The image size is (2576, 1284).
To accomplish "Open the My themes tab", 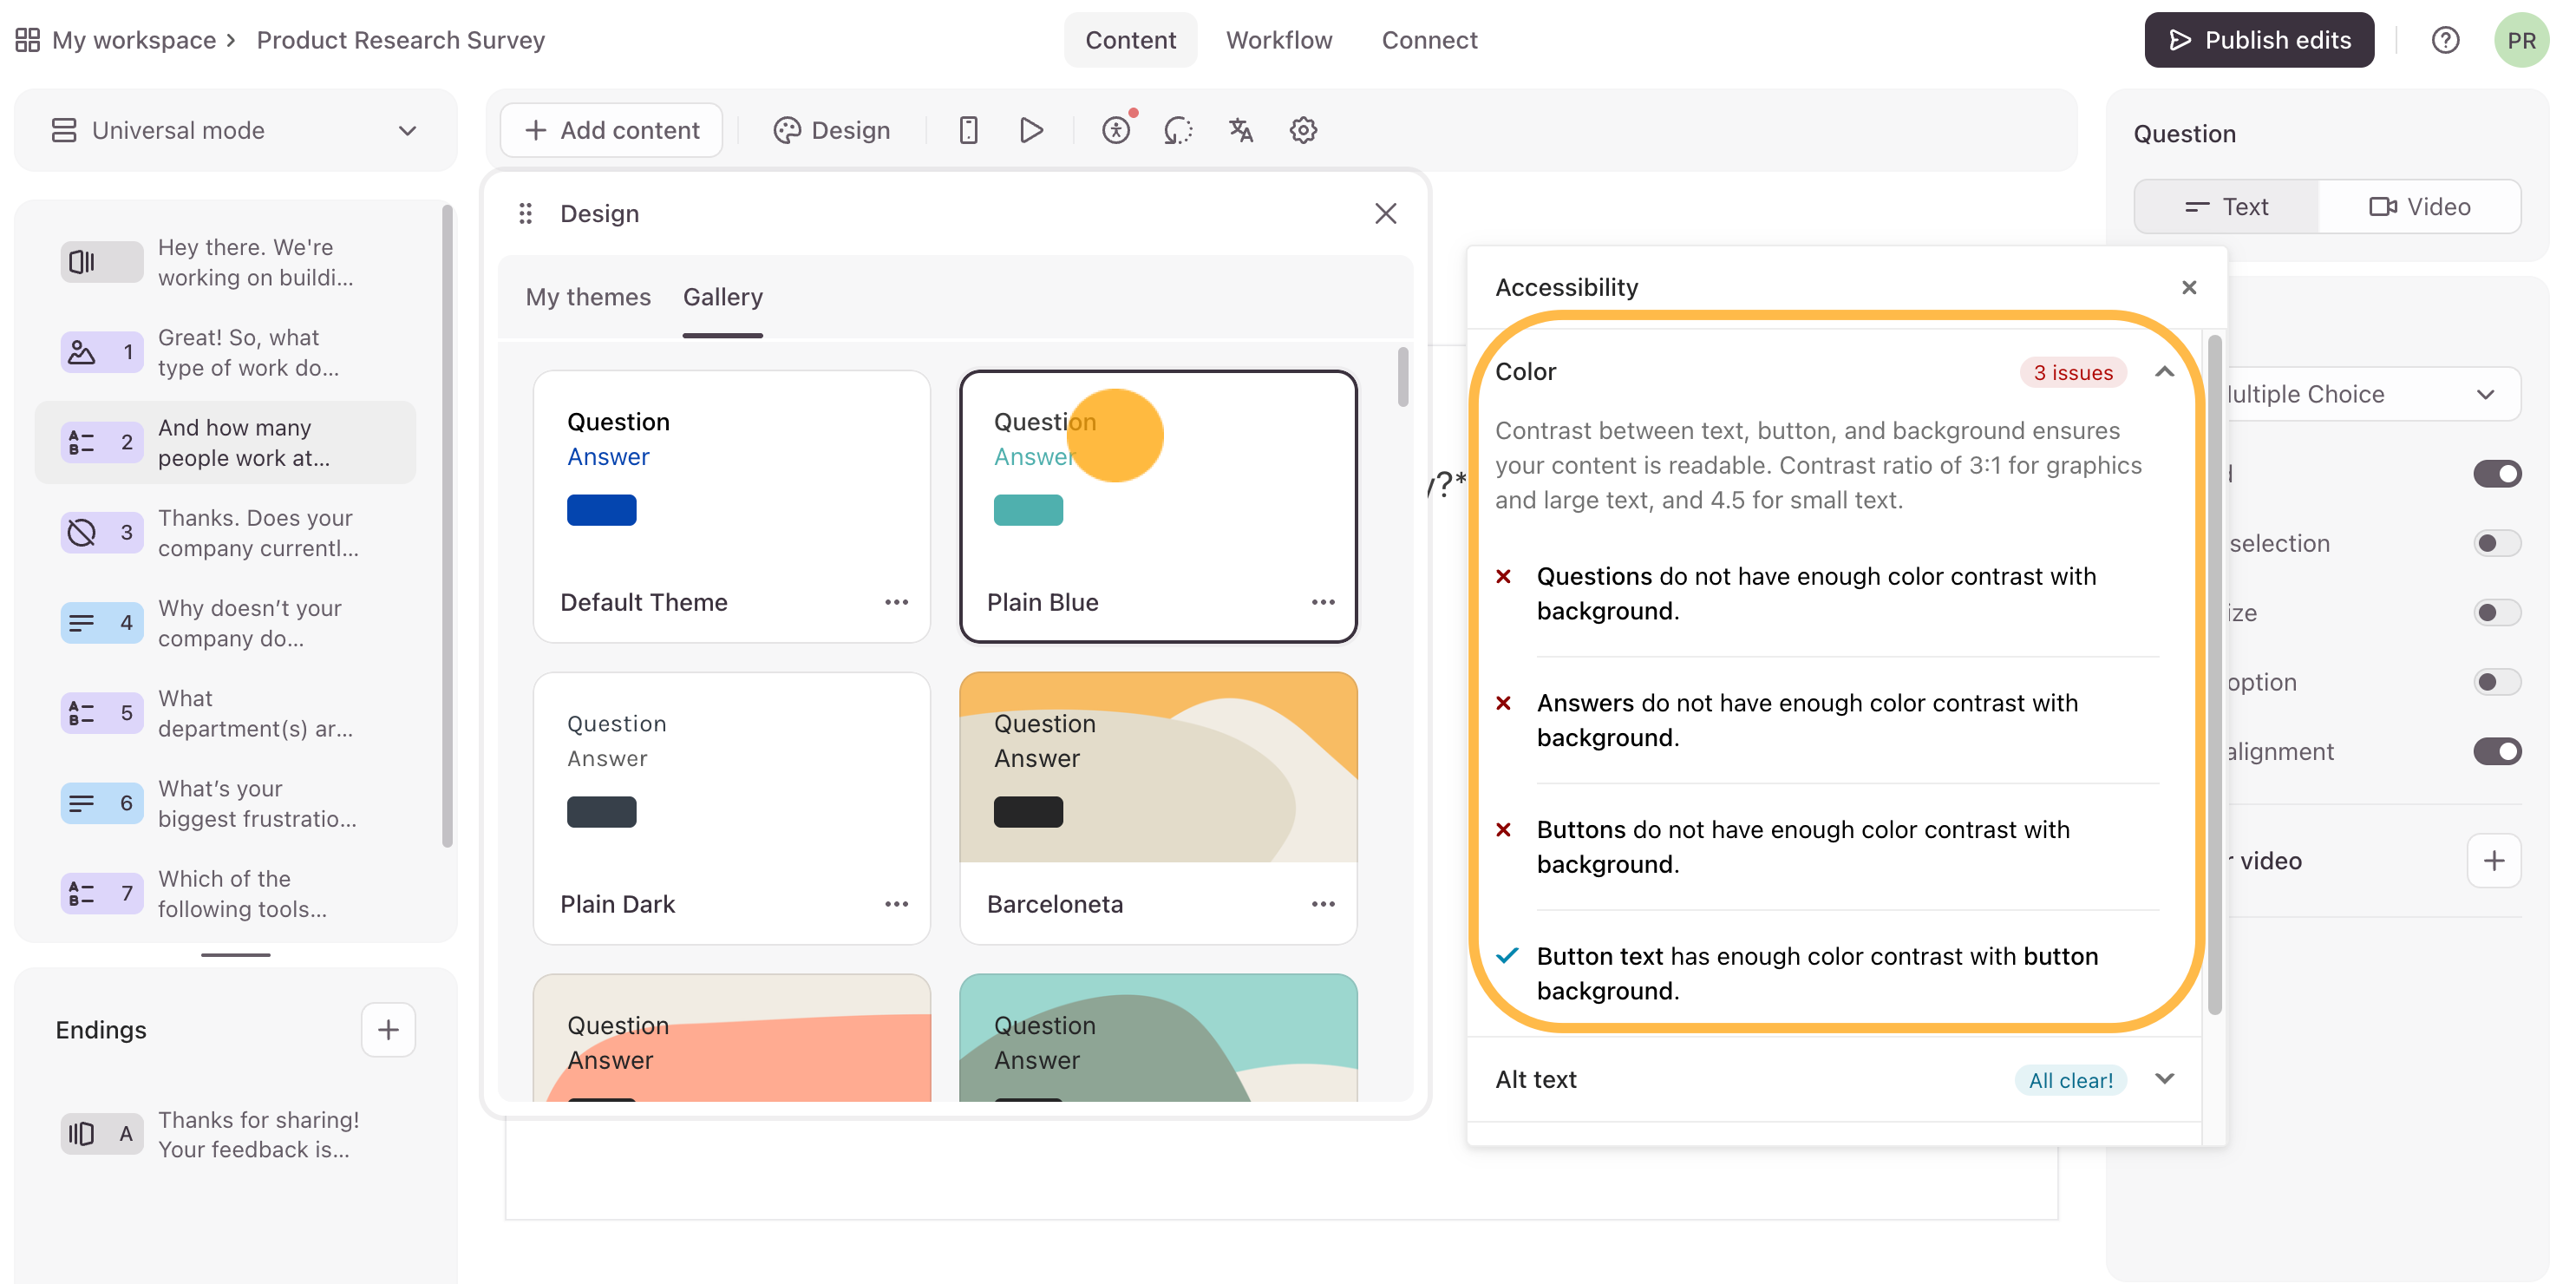I will point(588,297).
